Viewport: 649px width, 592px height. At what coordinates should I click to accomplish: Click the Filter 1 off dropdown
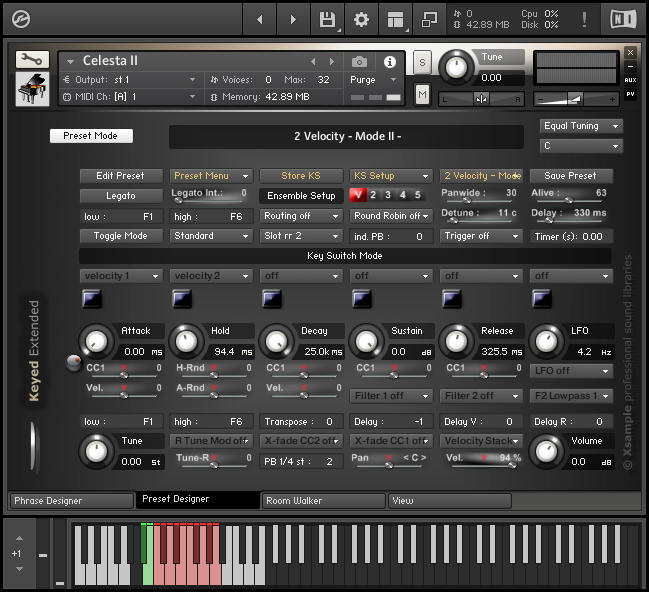[x=391, y=396]
